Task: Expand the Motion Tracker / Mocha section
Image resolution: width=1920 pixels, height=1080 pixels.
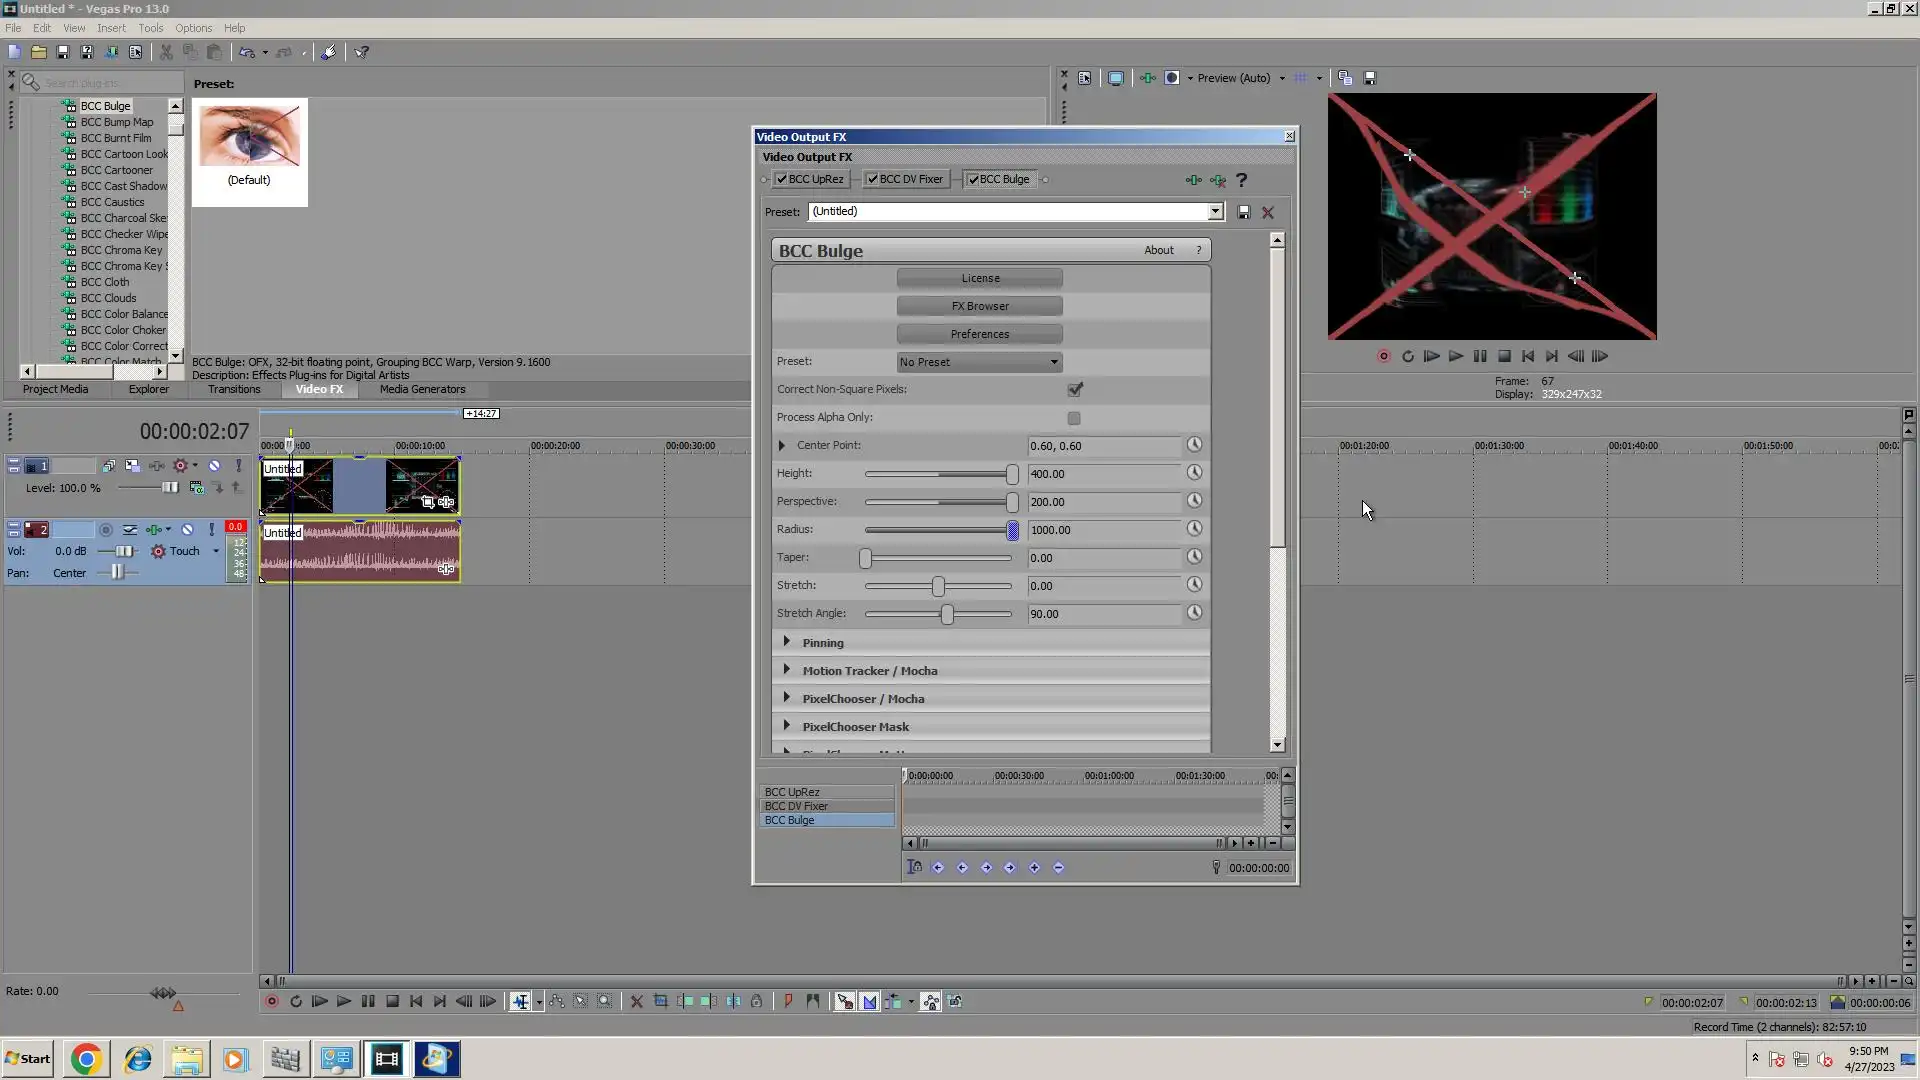Action: click(x=787, y=670)
